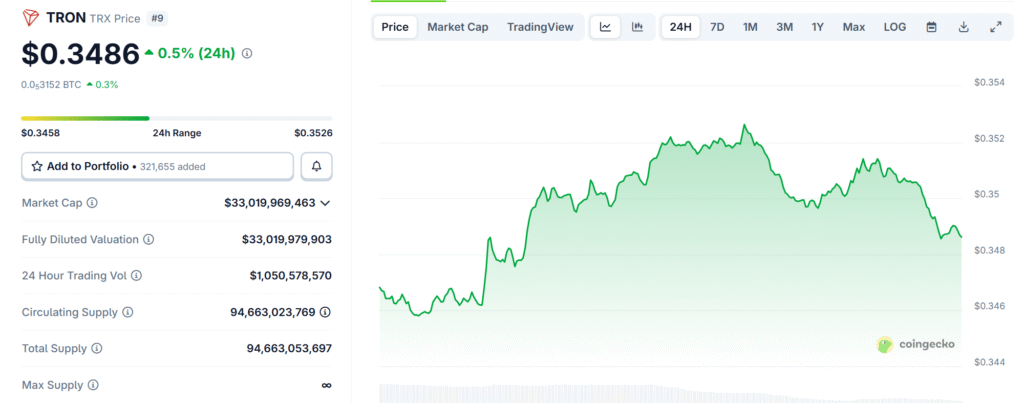Expand Market Cap details chevron

[x=325, y=203]
